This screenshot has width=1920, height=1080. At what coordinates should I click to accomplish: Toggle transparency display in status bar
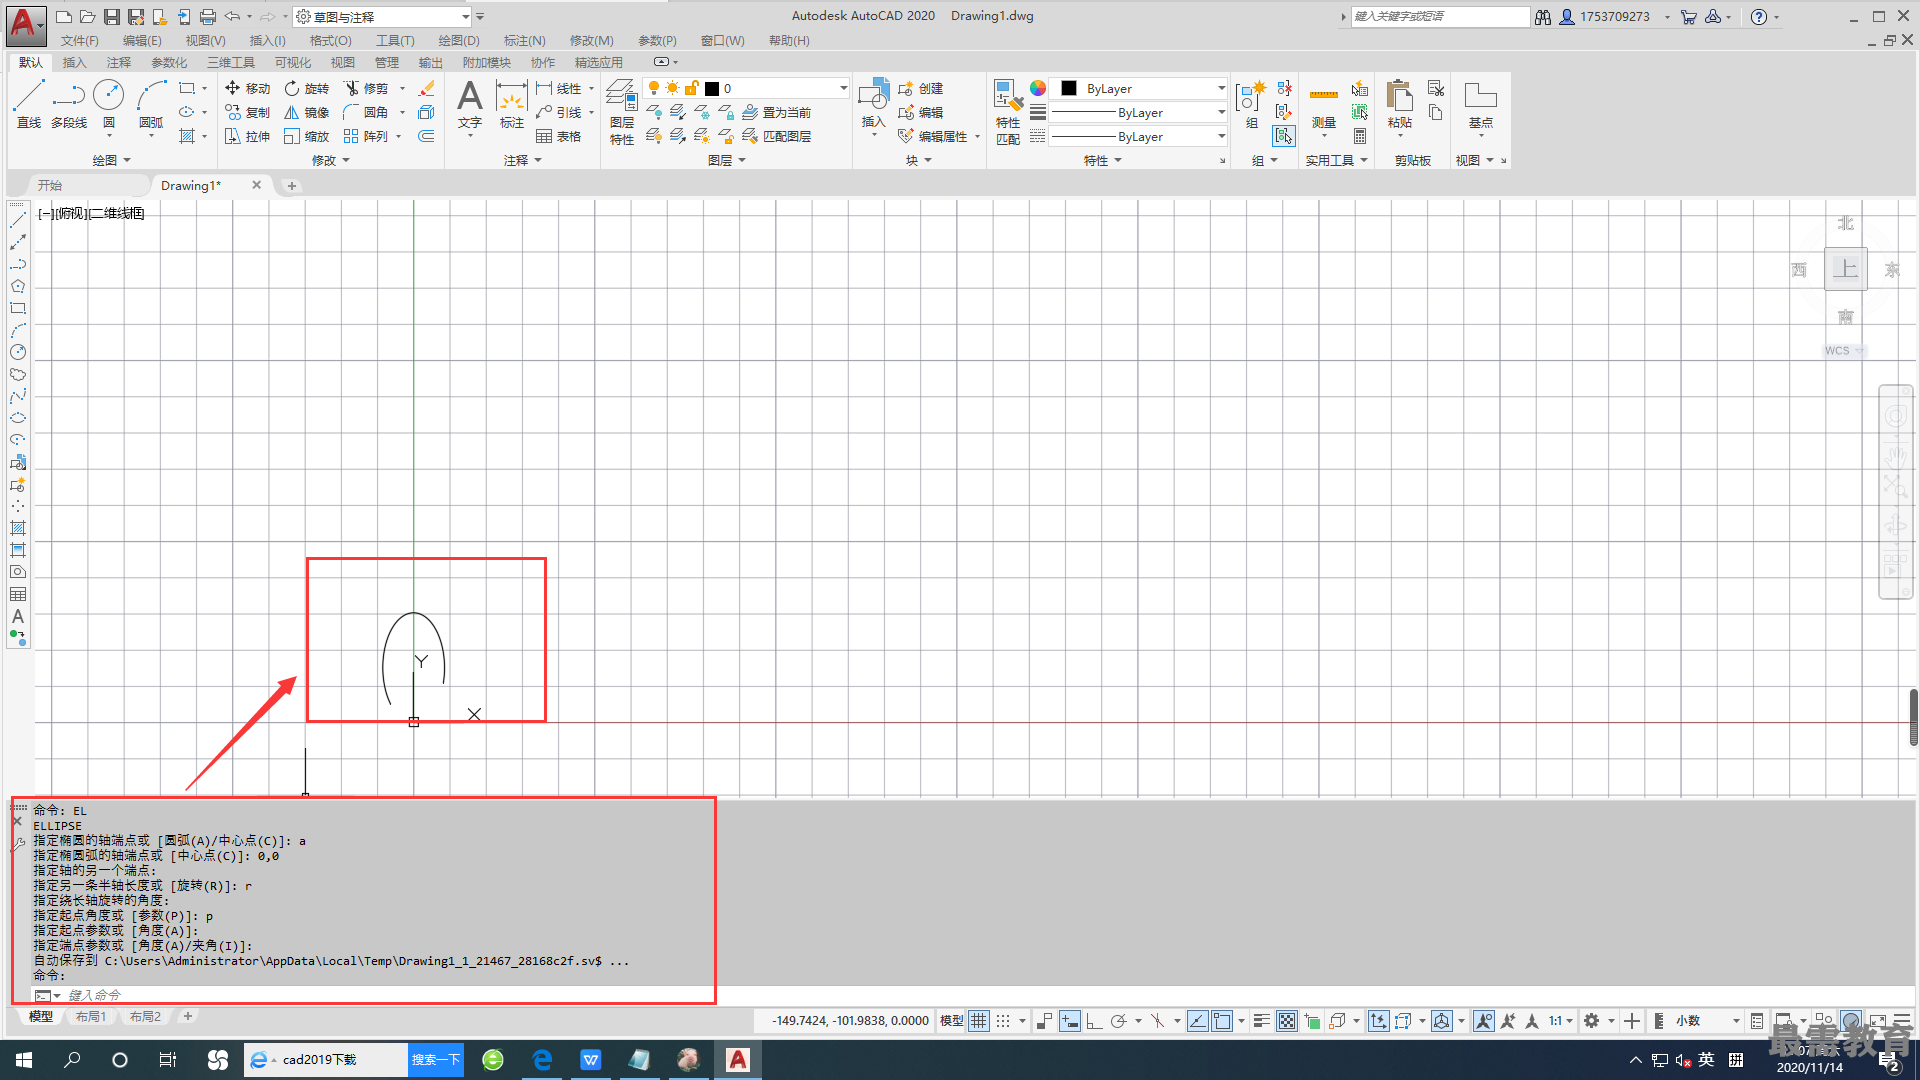(x=1287, y=1021)
